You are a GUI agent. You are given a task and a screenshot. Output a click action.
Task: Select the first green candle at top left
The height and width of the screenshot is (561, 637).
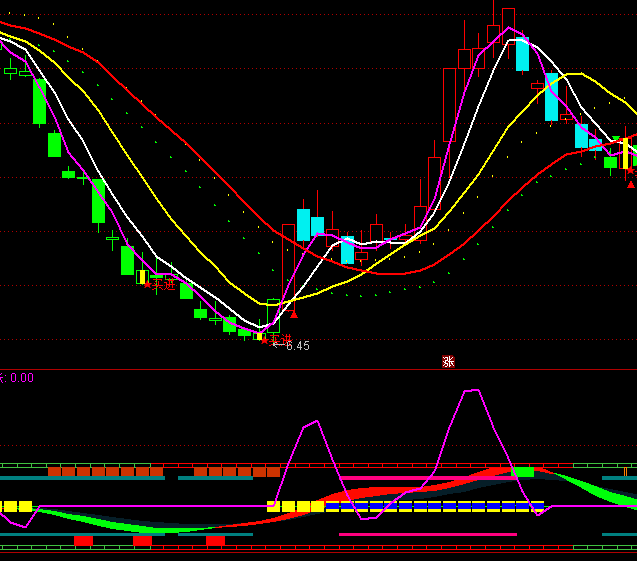coord(39,101)
